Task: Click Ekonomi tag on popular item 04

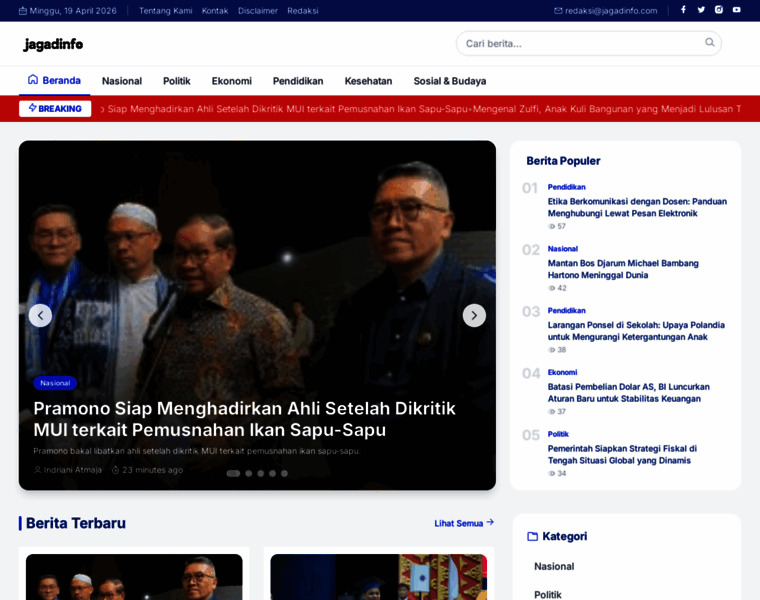Action: pos(562,372)
